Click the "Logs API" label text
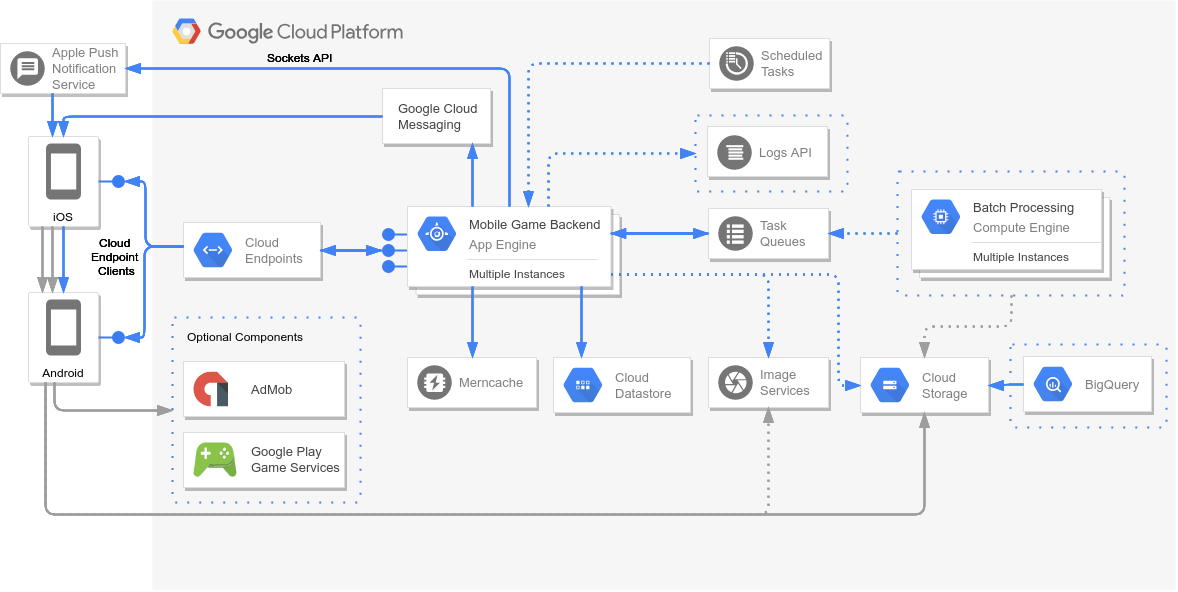 (x=785, y=153)
